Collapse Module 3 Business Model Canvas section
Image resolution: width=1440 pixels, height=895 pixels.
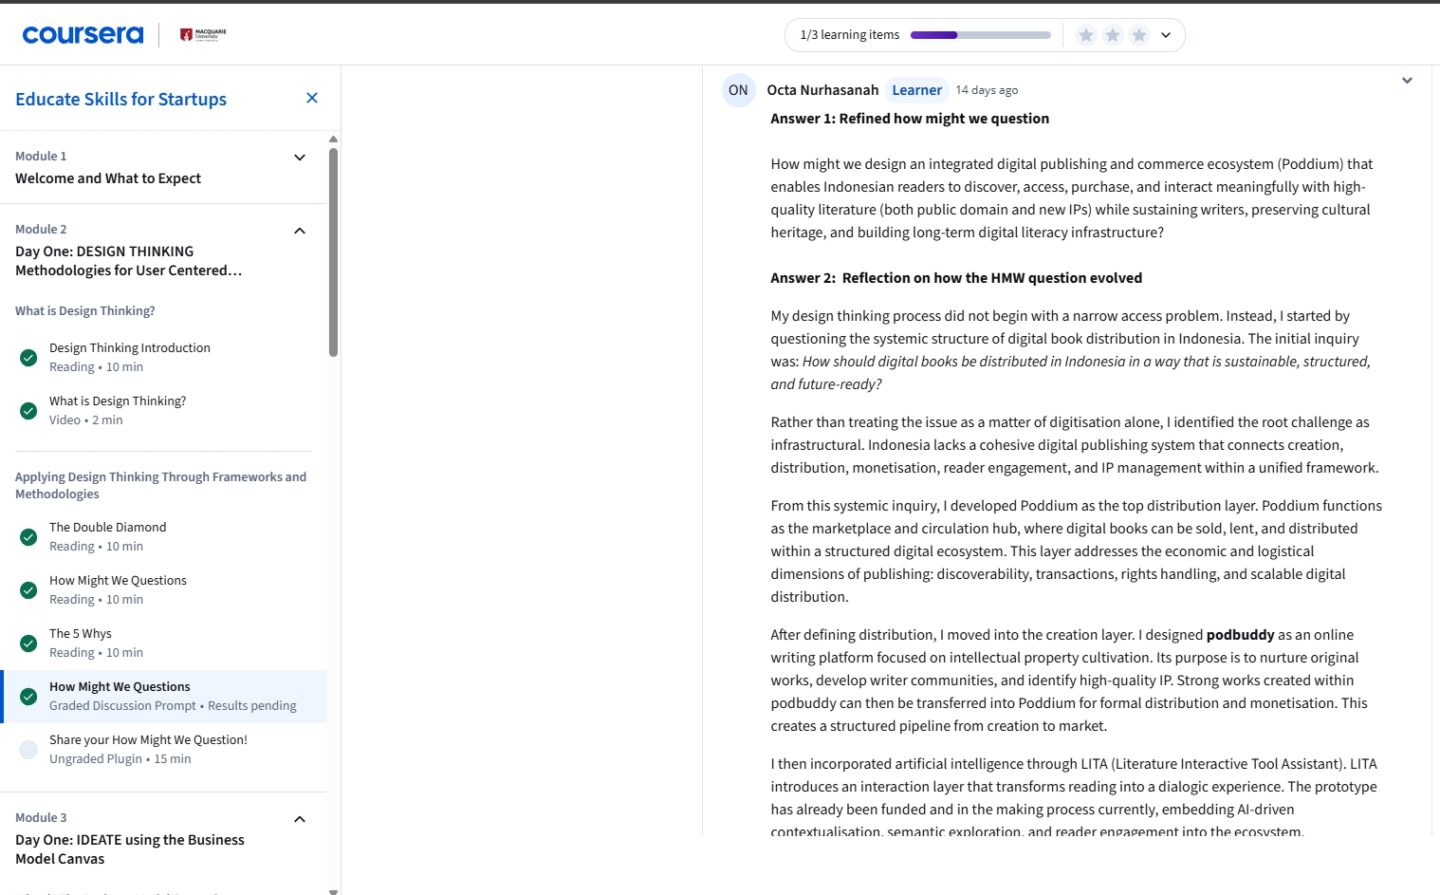click(299, 820)
